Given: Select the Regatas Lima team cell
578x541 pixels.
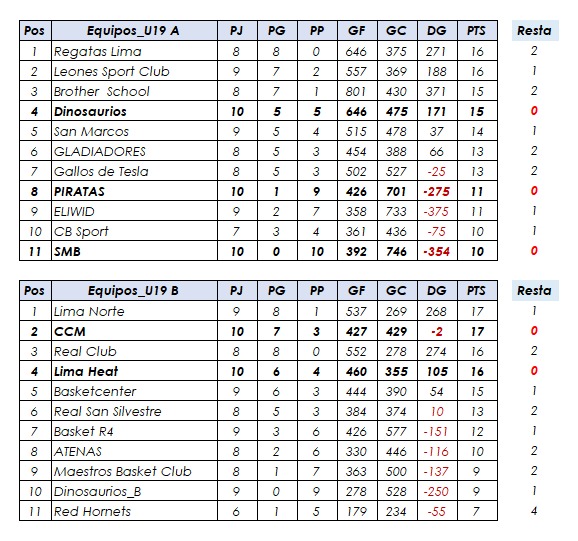Looking at the screenshot, I should click(135, 51).
